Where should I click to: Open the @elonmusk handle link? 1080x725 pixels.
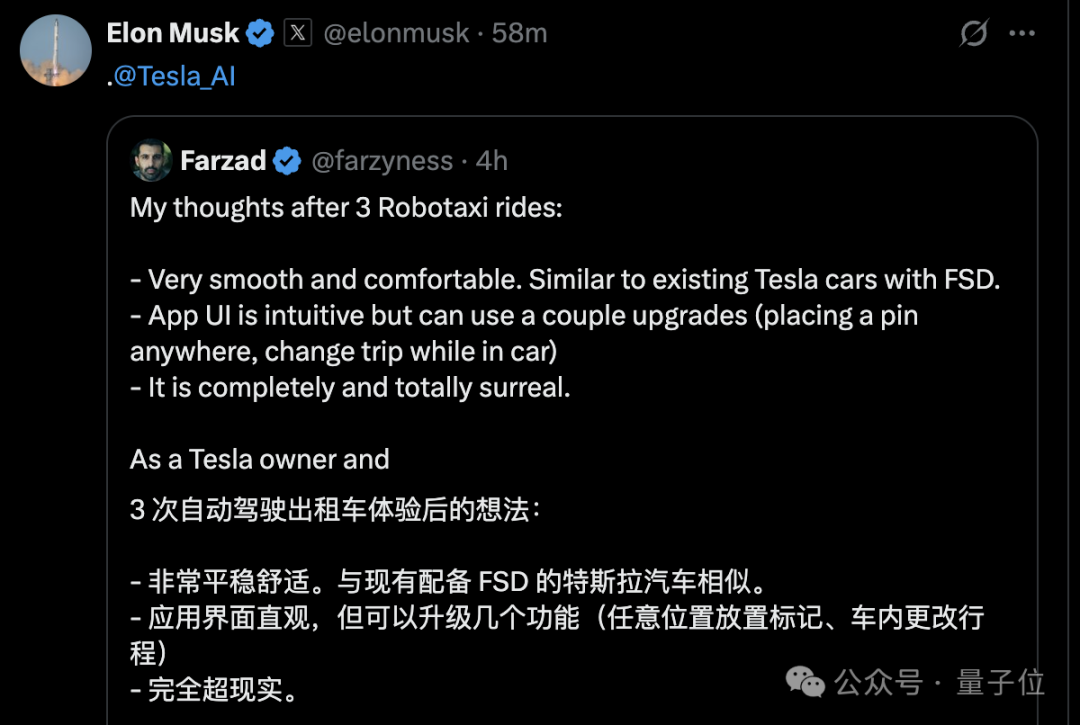pyautogui.click(x=396, y=33)
